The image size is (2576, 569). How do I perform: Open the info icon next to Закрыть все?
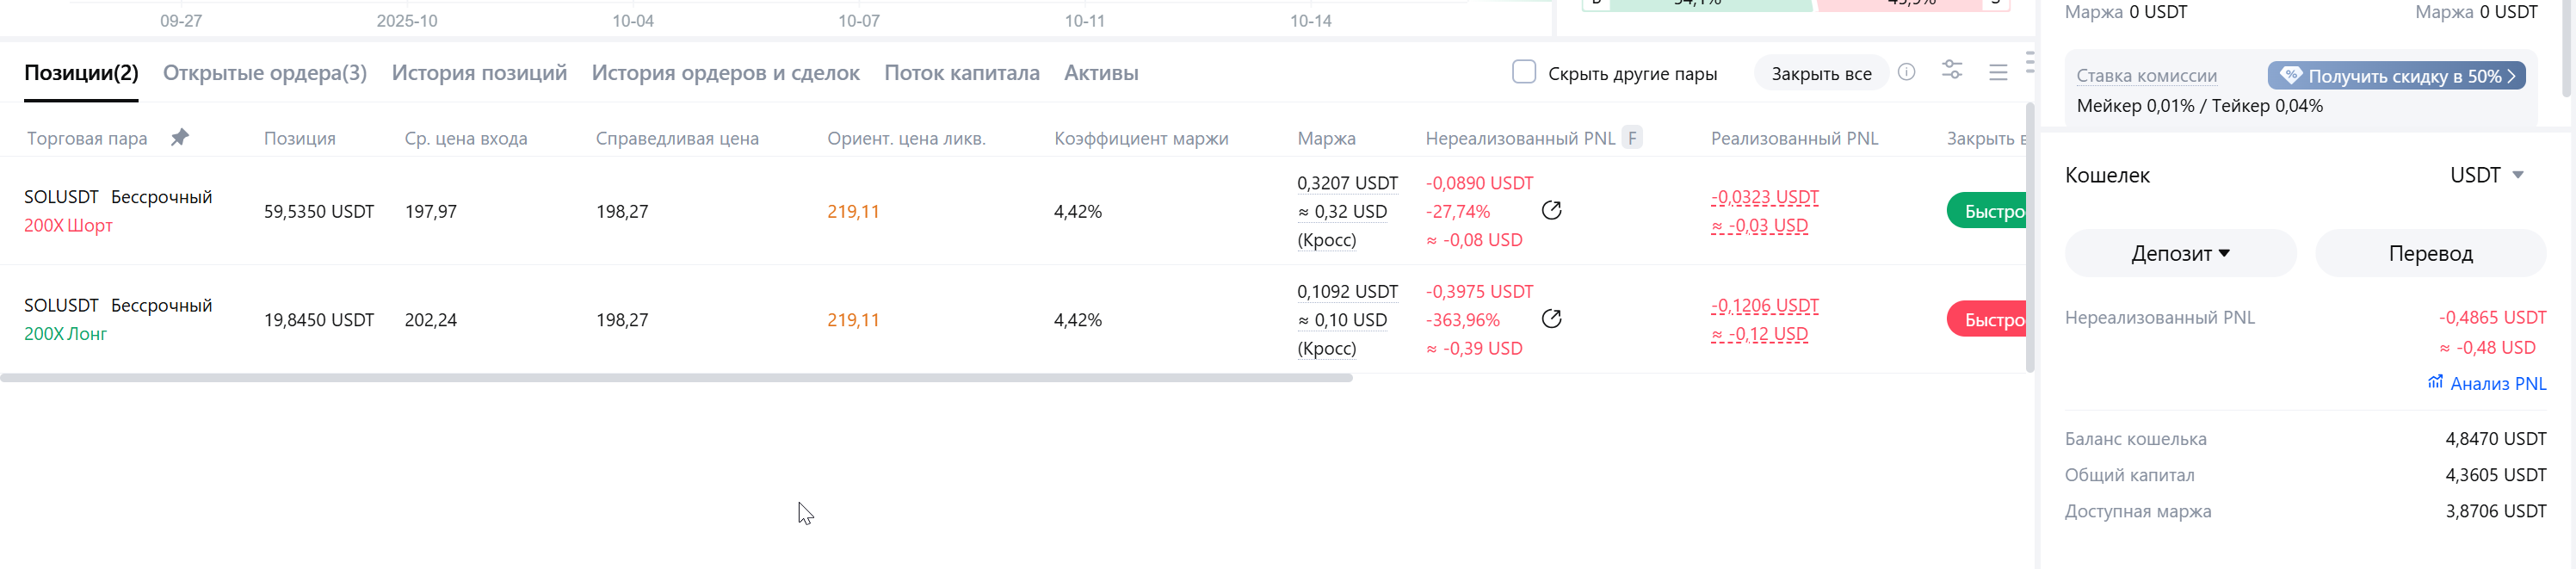click(x=1907, y=72)
